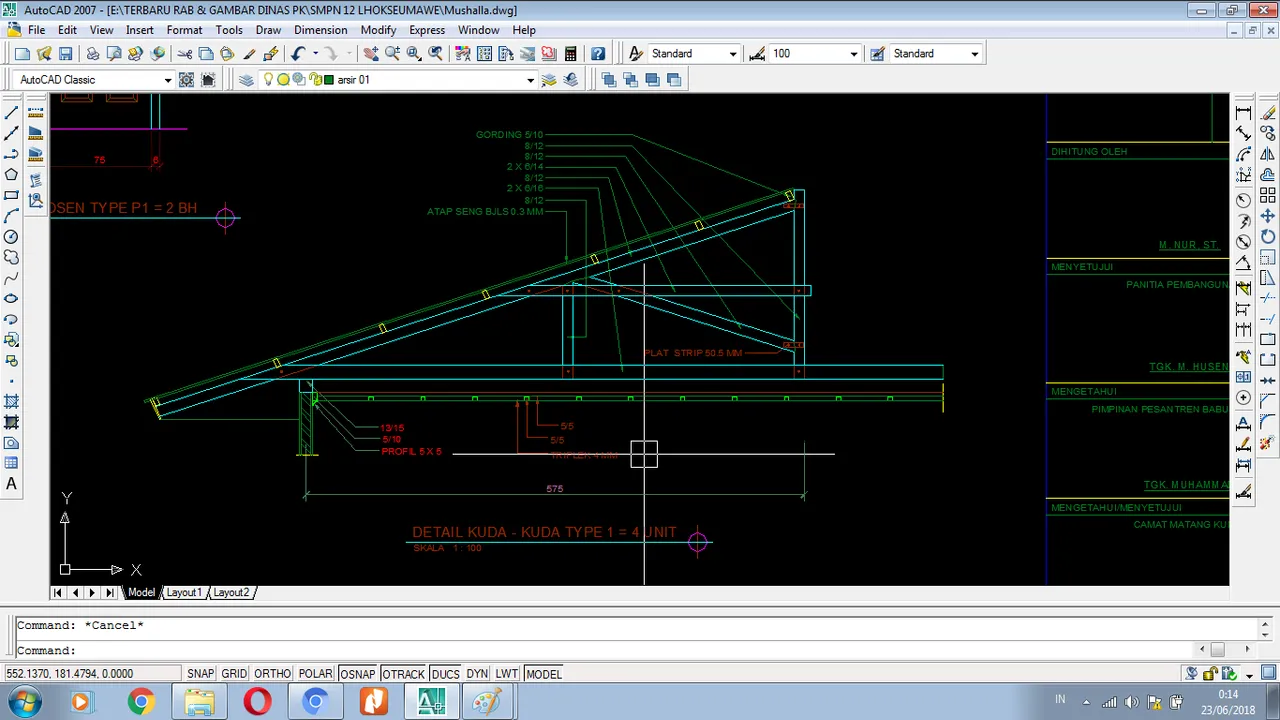Click the Pan realtime hand icon
Screen dimensions: 1280x720
tap(371, 54)
